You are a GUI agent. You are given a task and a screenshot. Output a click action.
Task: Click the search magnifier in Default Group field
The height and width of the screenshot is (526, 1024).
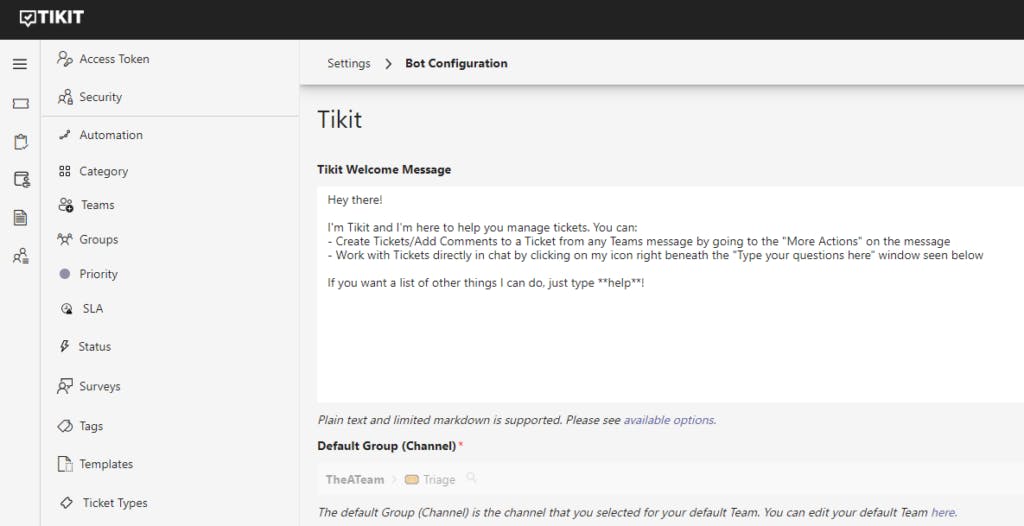click(x=471, y=479)
